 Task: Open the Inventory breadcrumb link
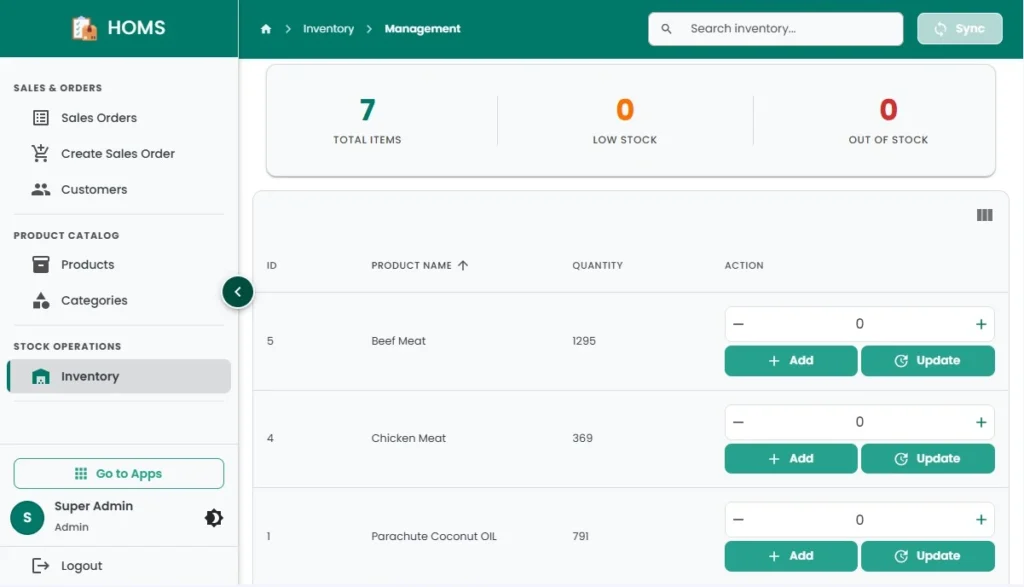pyautogui.click(x=329, y=29)
